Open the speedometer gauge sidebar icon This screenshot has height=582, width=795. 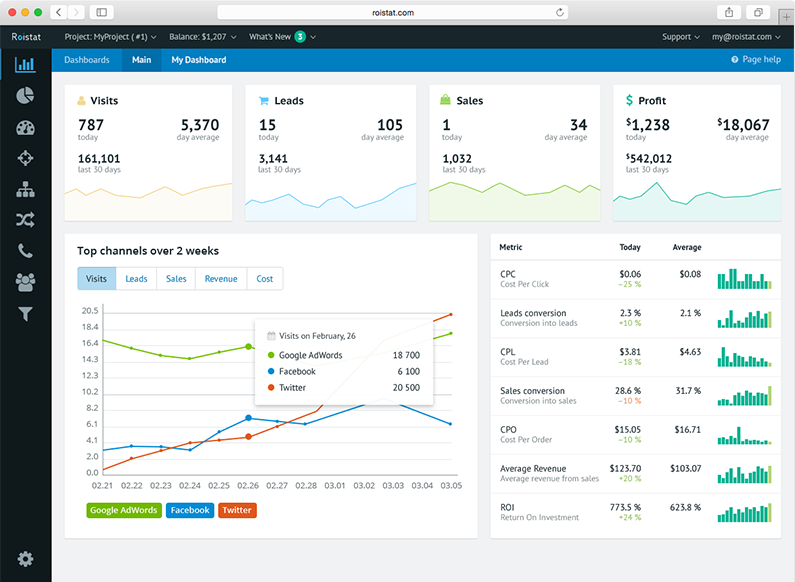(x=25, y=127)
